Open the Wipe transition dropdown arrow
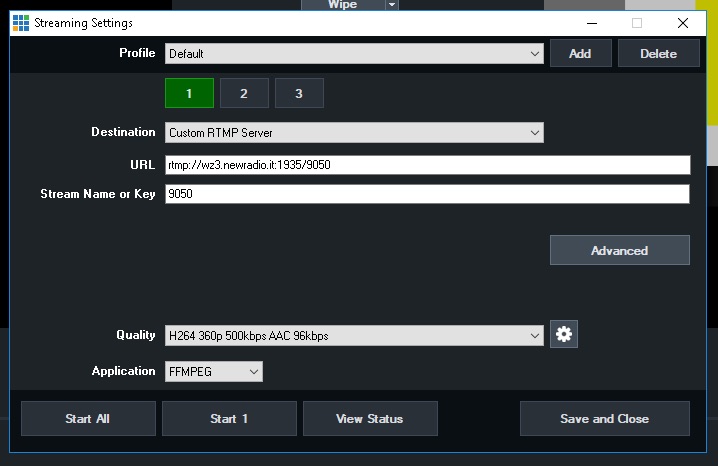 [x=392, y=5]
